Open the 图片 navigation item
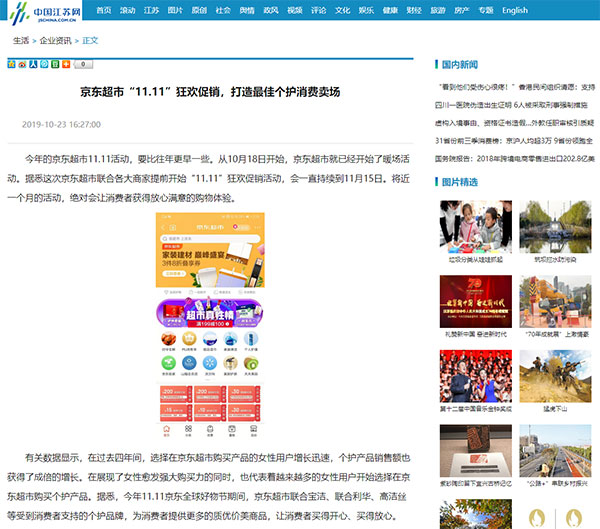This screenshot has height=529, width=600. pyautogui.click(x=175, y=10)
